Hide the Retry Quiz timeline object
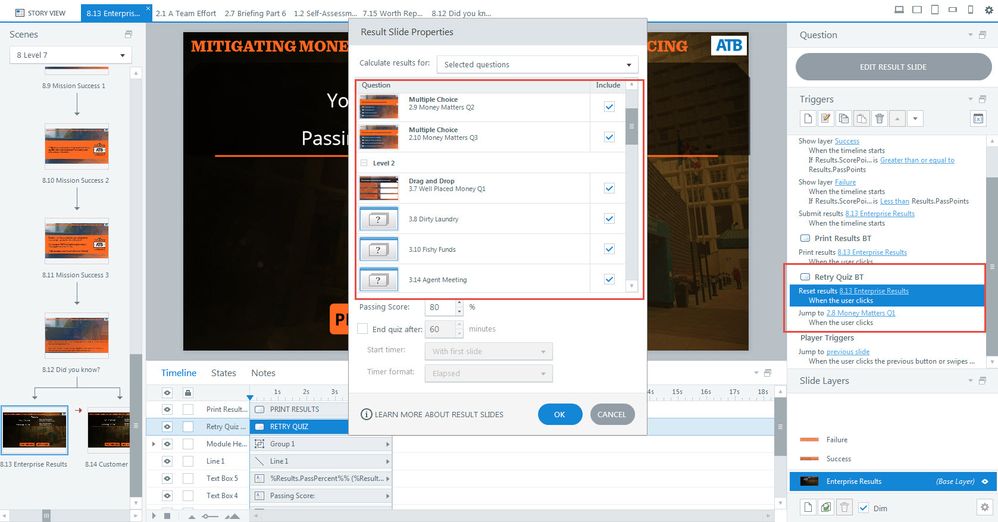The image size is (998, 522). tap(167, 427)
